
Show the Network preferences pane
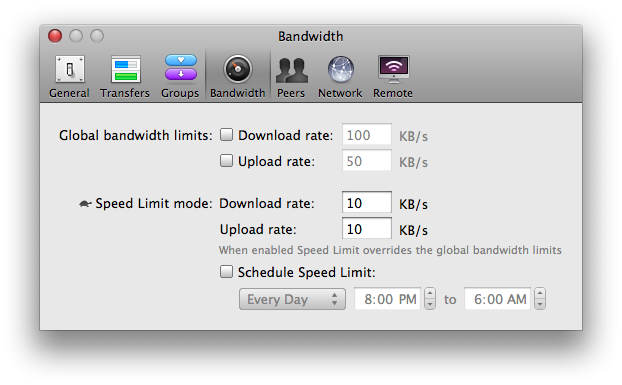tap(340, 77)
